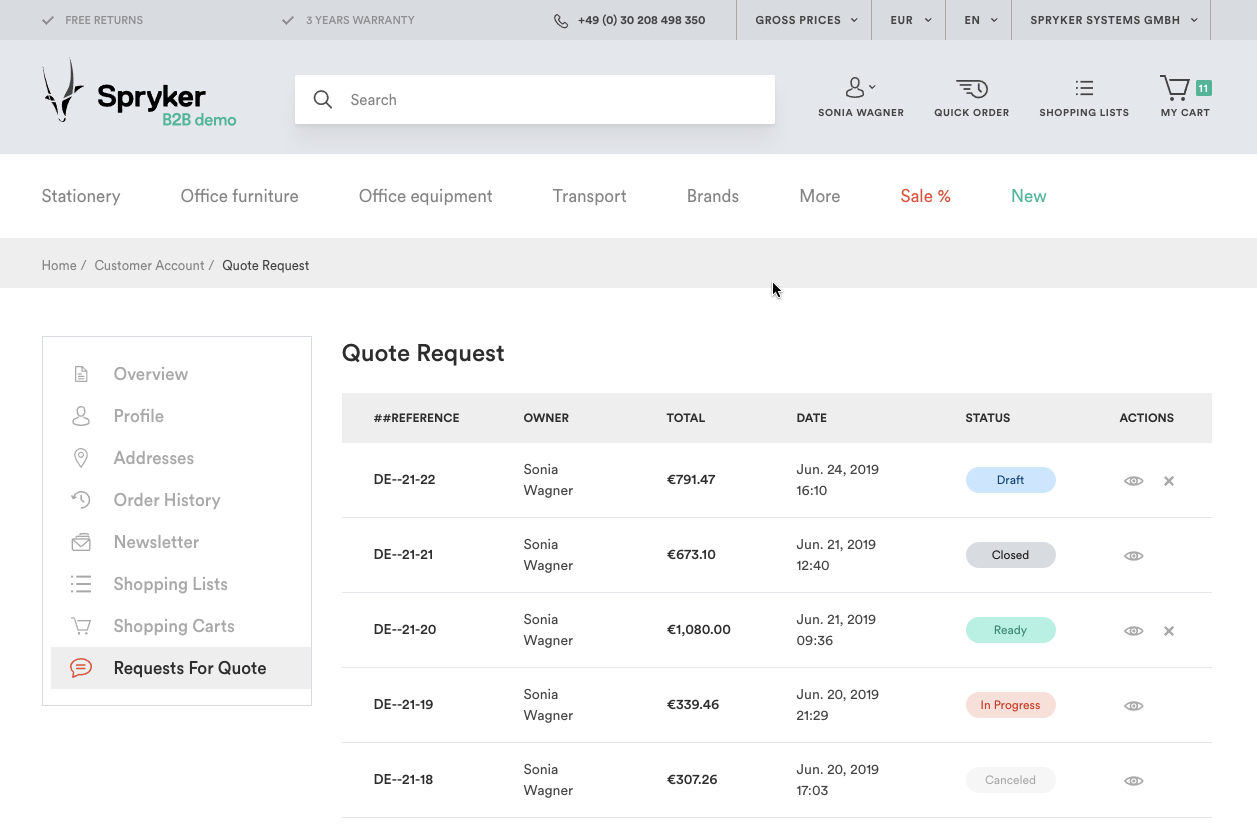Image resolution: width=1257 pixels, height=833 pixels.
Task: Open Sonia Wagner account user icon
Action: coord(855,88)
